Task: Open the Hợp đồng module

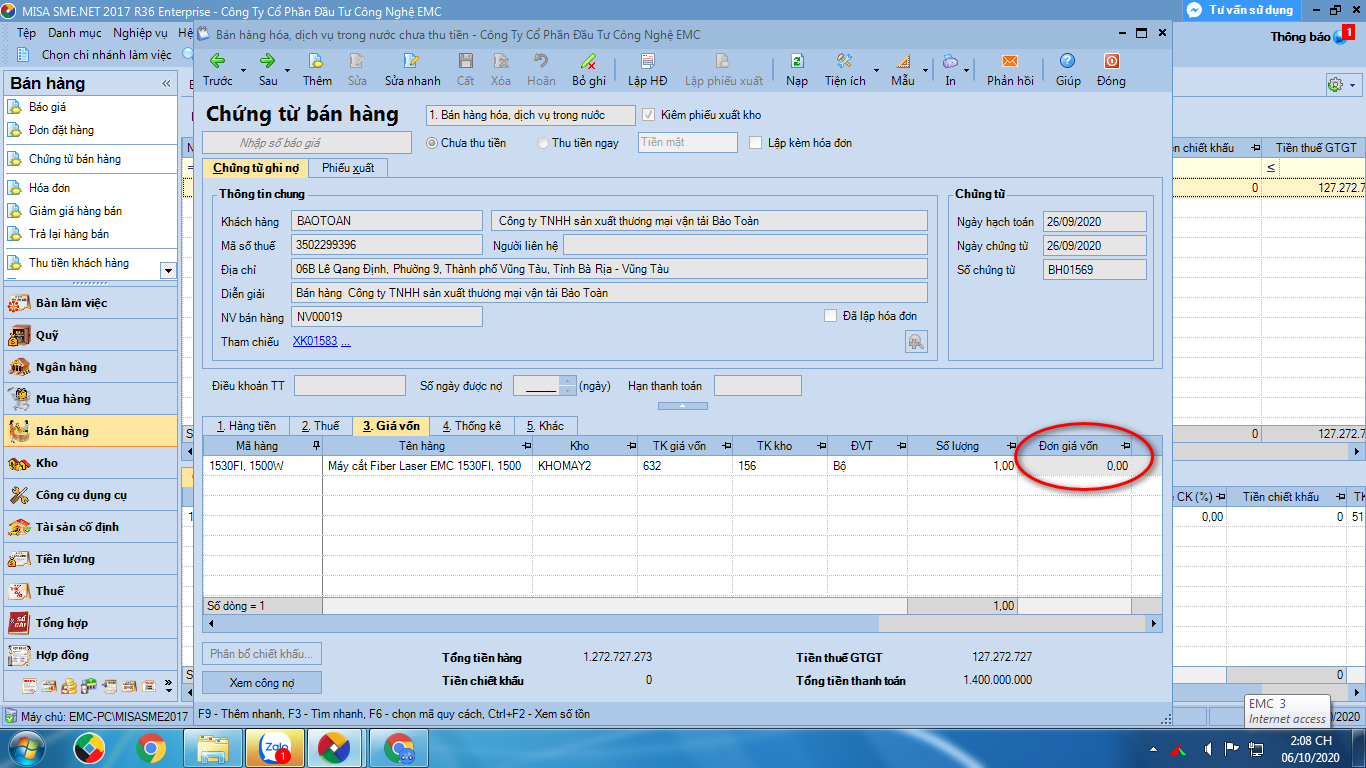Action: click(x=90, y=655)
